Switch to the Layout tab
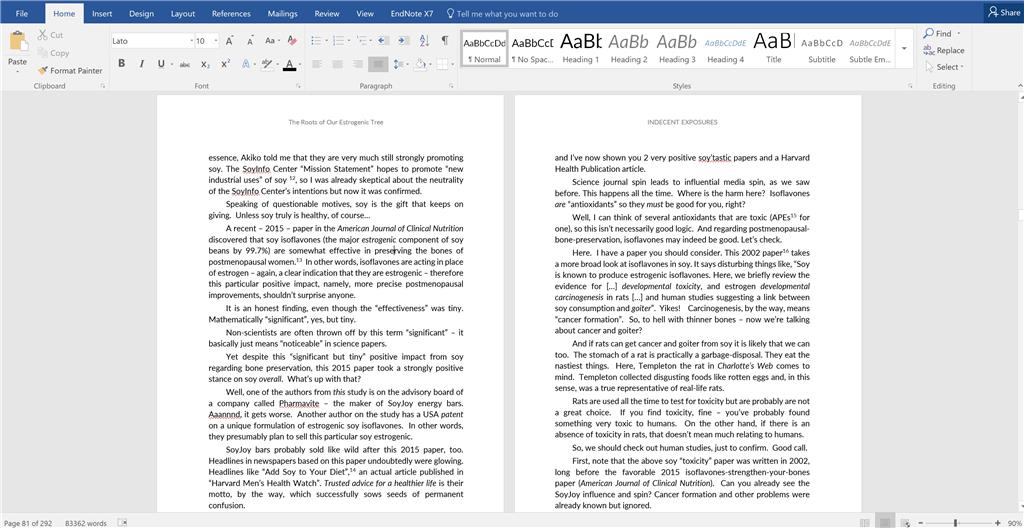The height and width of the screenshot is (528, 1024). coord(183,13)
